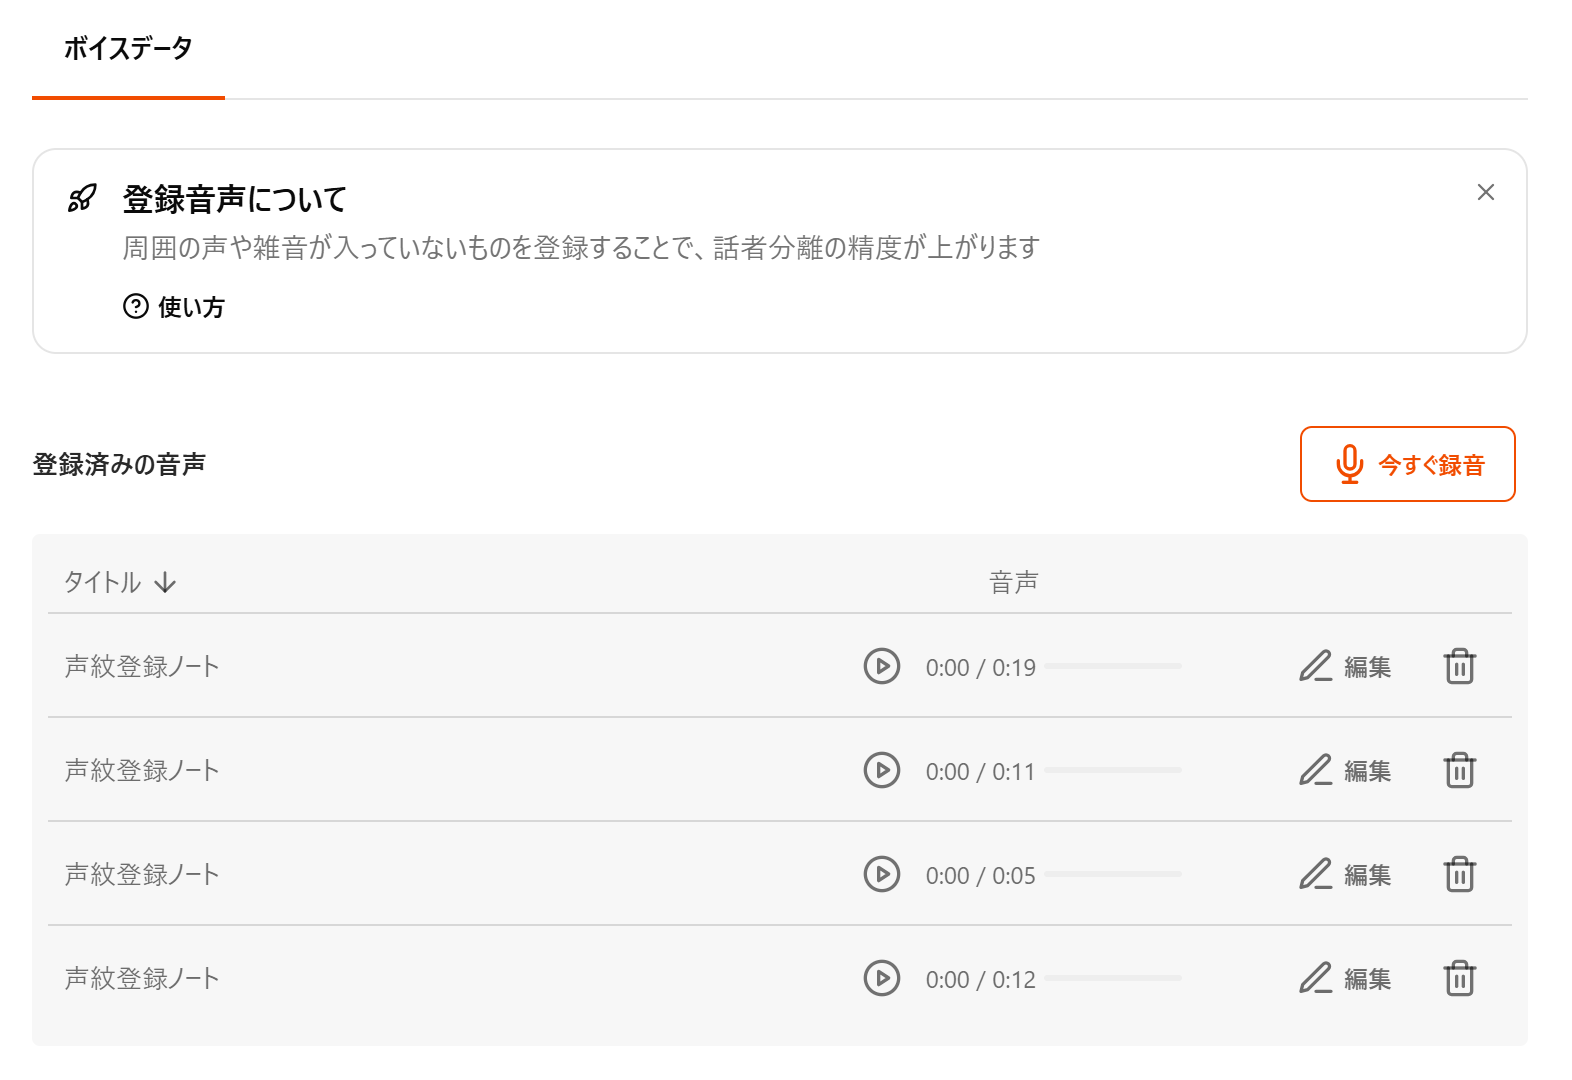Seek within the 0:19 recording progress bar
The width and height of the screenshot is (1572, 1080).
(x=1112, y=666)
